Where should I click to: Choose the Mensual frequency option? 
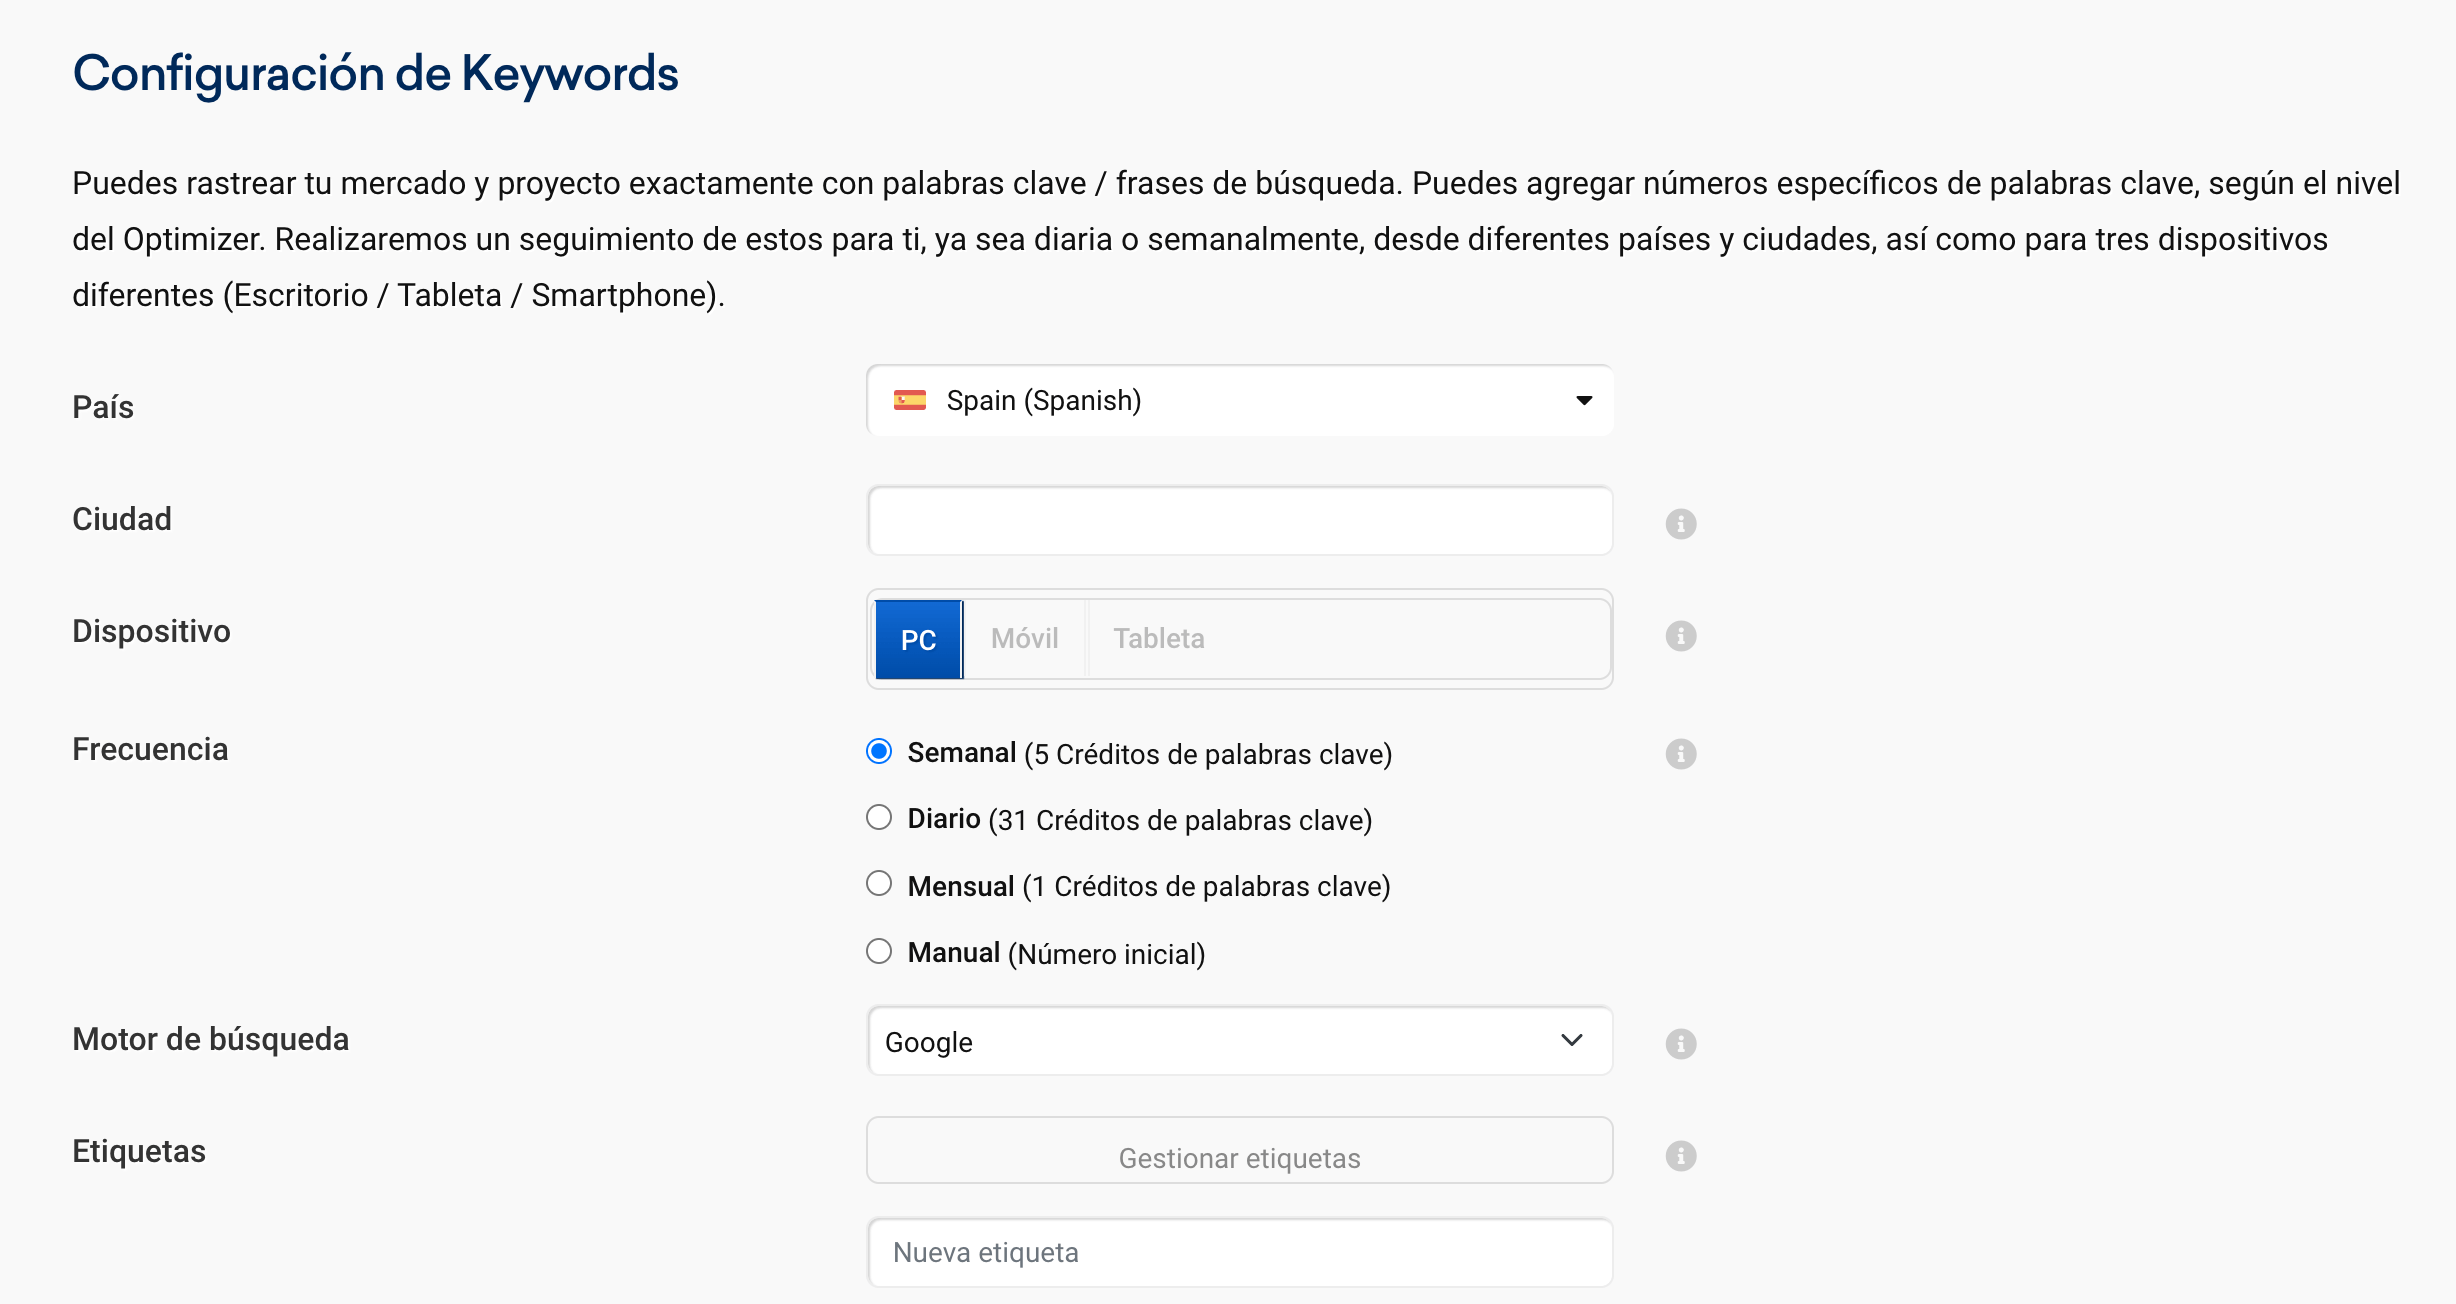point(879,883)
